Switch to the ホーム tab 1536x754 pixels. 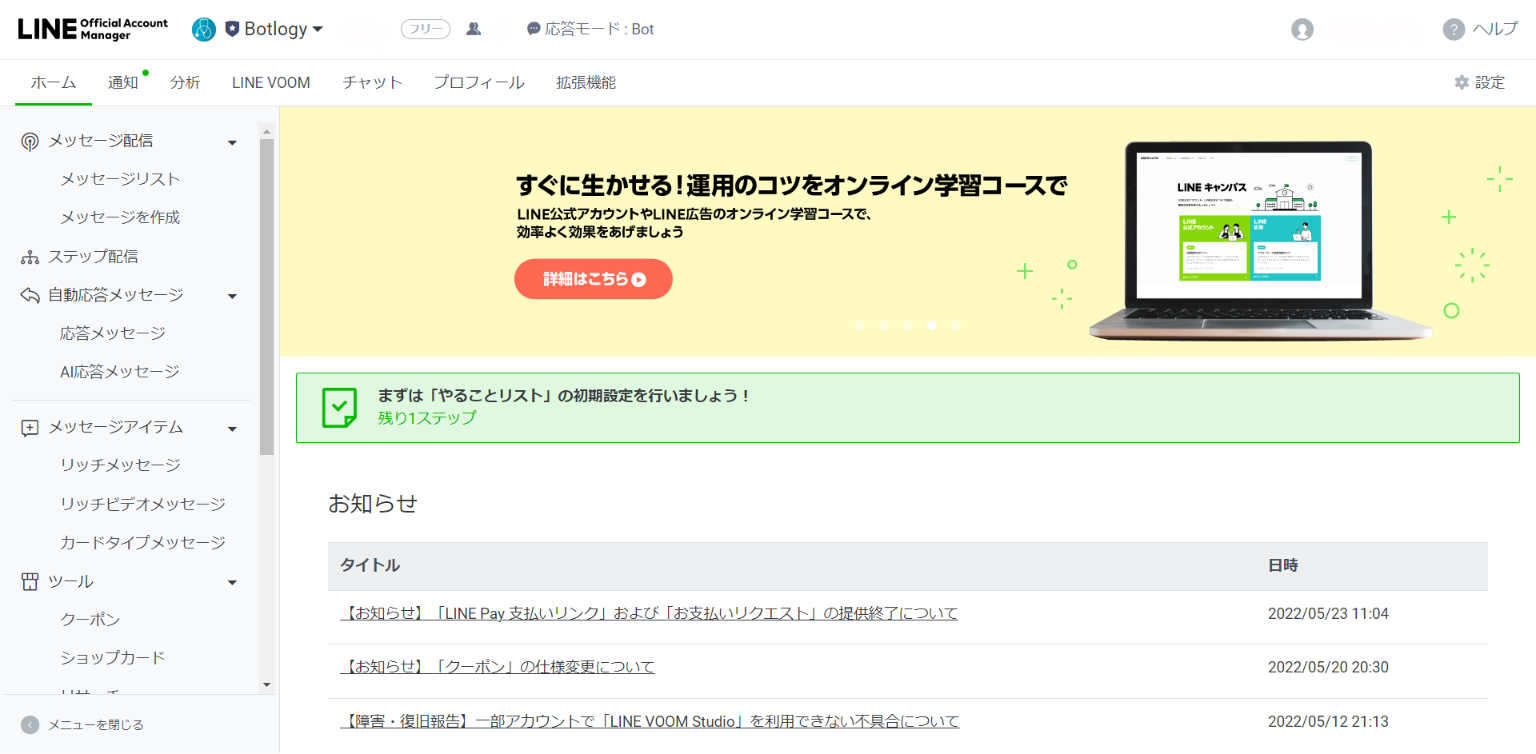pos(53,82)
